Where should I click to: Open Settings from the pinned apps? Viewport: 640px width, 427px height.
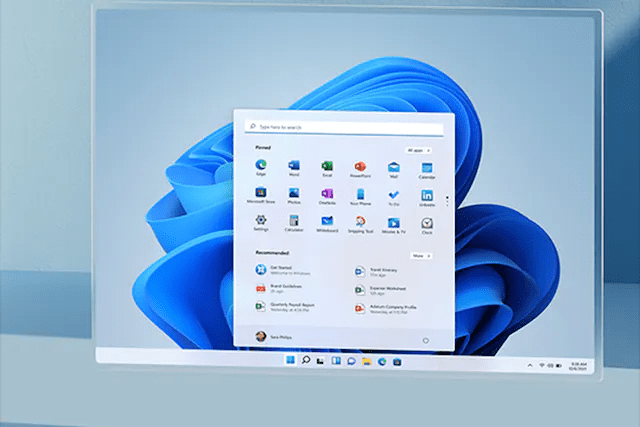pyautogui.click(x=261, y=222)
